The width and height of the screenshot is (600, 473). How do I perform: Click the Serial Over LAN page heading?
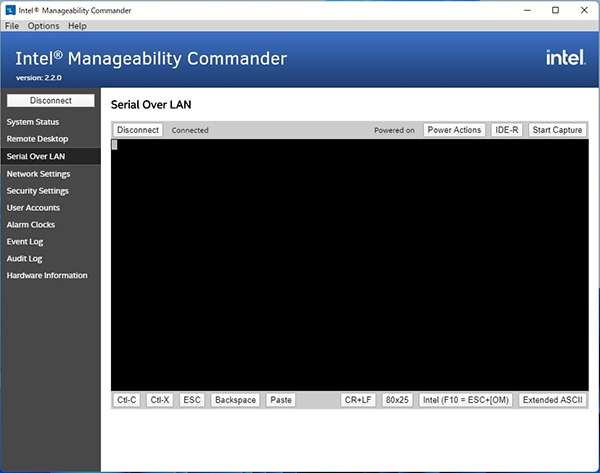pos(151,104)
